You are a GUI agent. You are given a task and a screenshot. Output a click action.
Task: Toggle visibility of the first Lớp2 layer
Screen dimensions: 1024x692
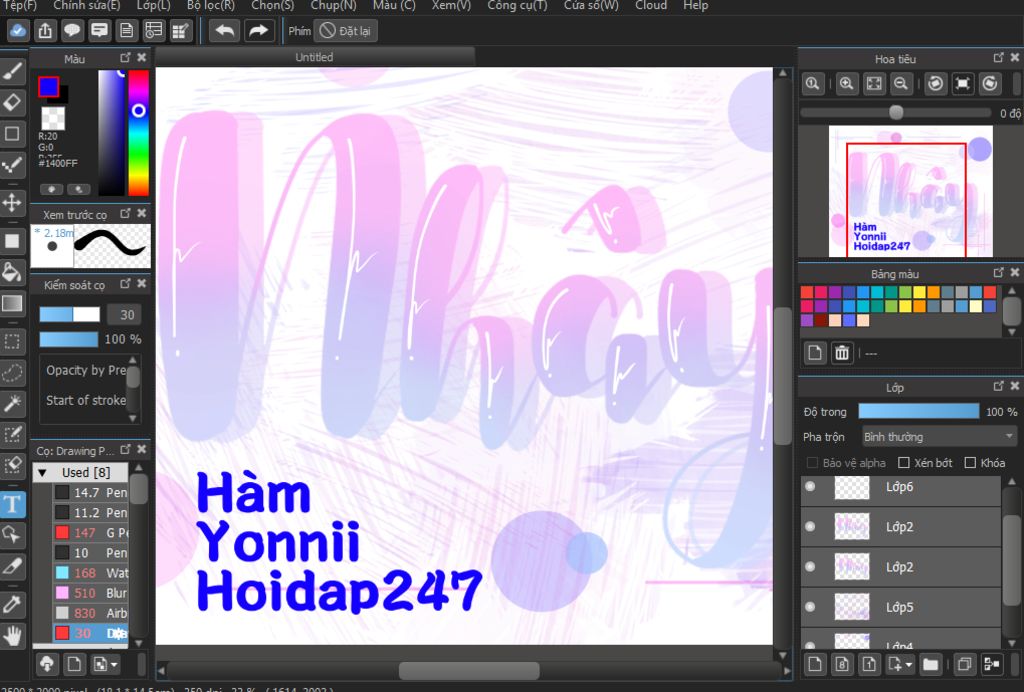click(810, 526)
